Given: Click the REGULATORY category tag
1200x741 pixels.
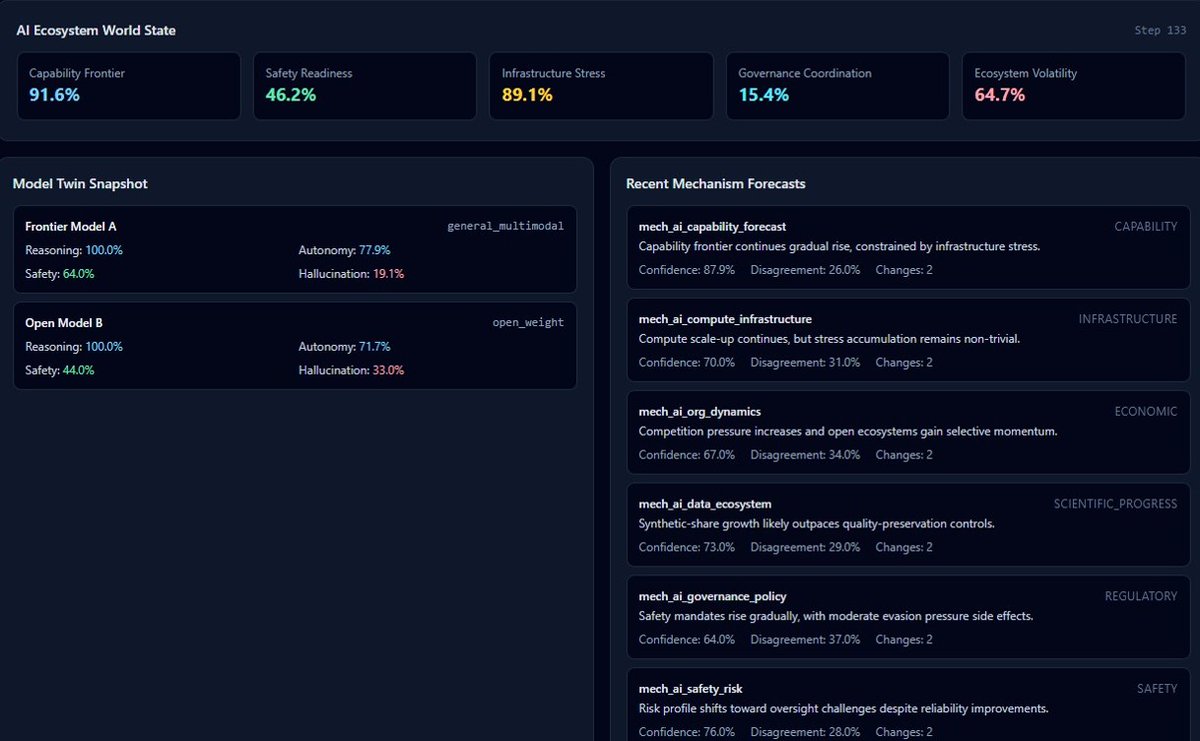Looking at the screenshot, I should [x=1141, y=596].
